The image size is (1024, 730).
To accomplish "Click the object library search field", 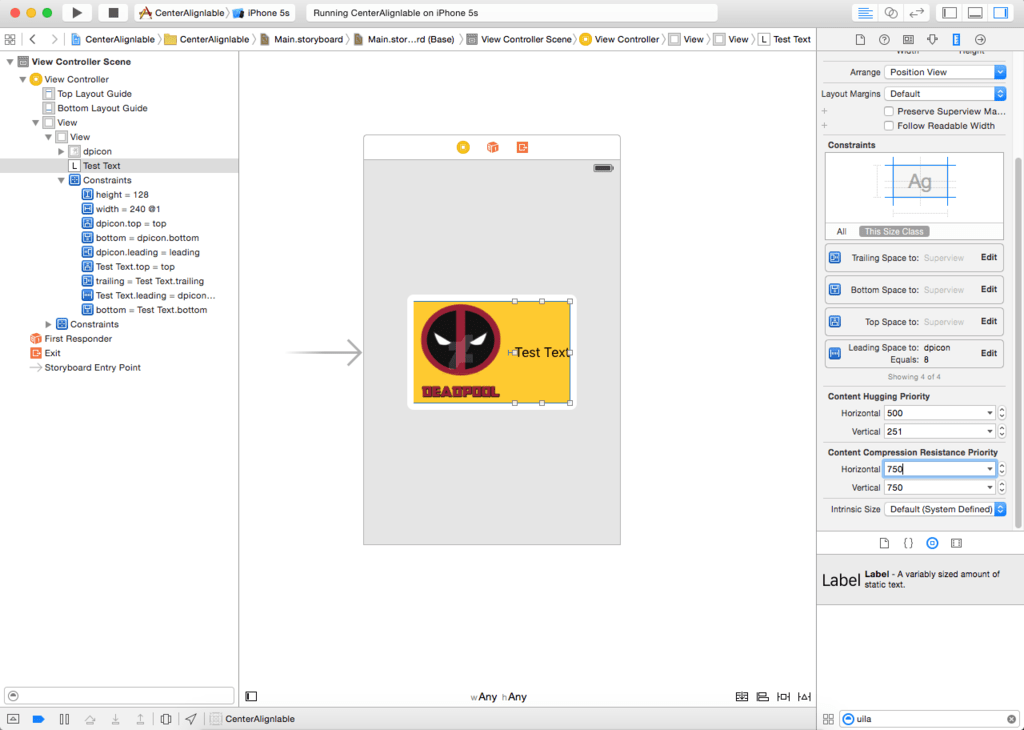I will (x=929, y=719).
